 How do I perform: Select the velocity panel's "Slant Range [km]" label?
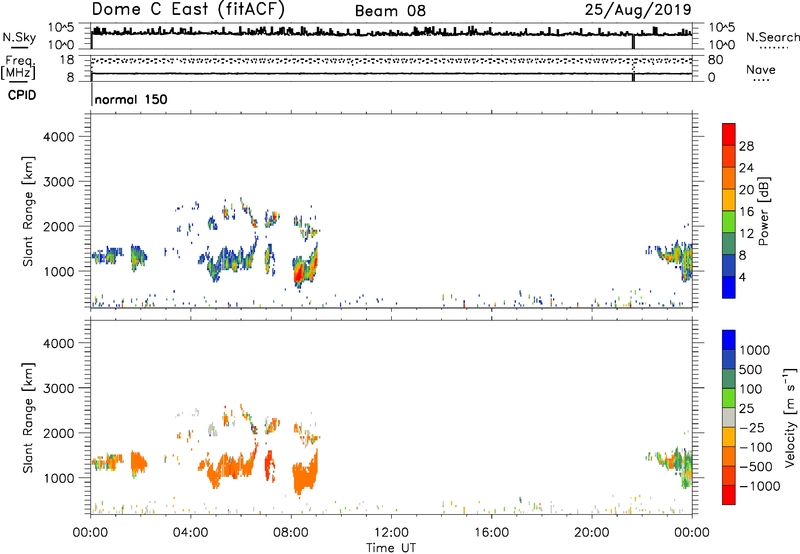(28, 417)
